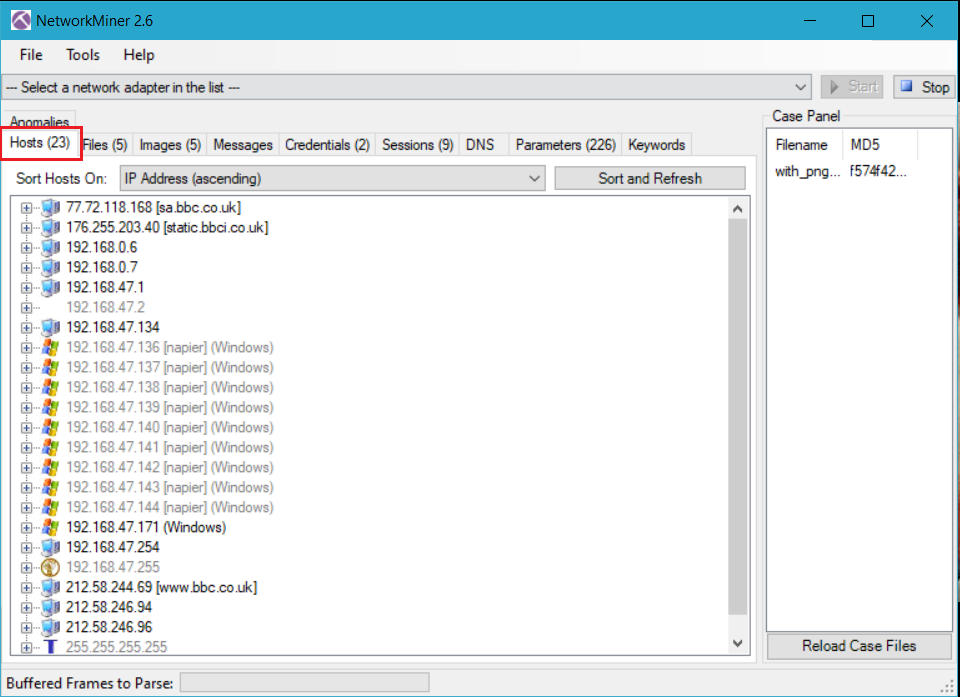The image size is (960, 697).
Task: Switch to the Parameters (226) tab
Action: point(565,145)
